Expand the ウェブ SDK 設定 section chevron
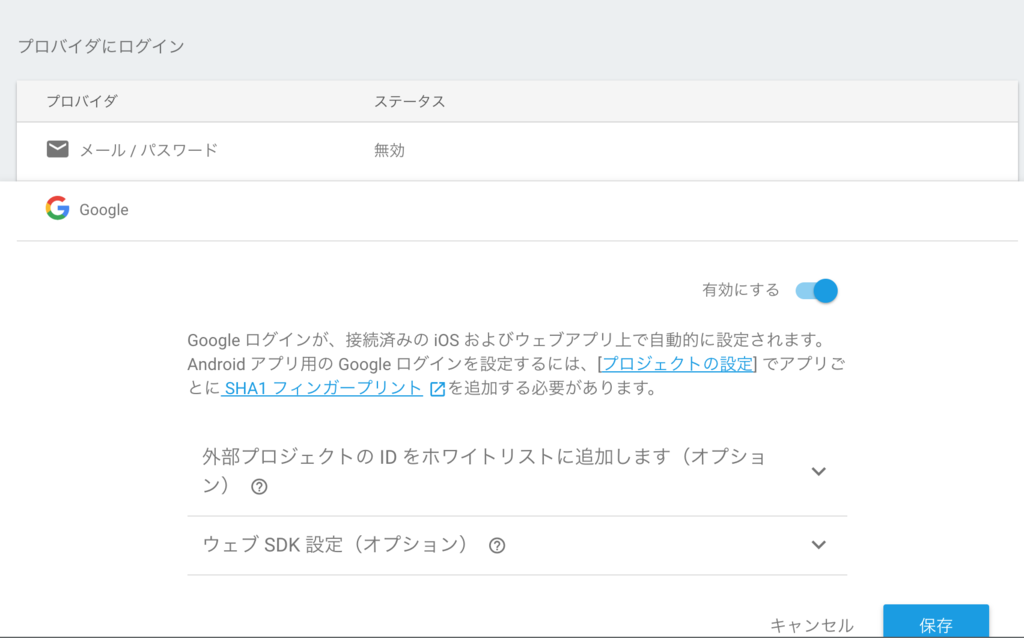 coord(818,545)
